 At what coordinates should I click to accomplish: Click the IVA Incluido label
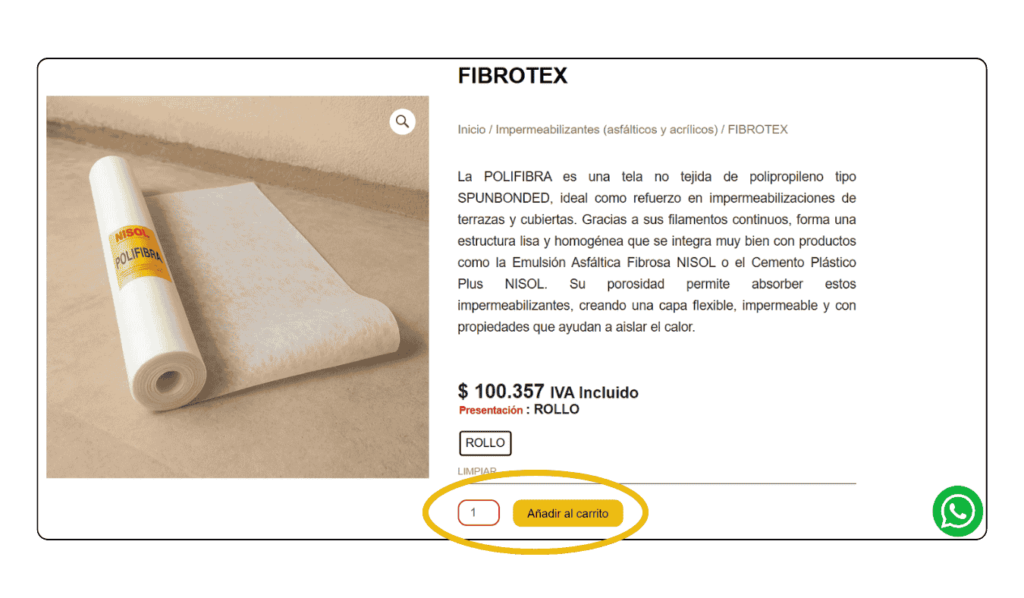[594, 392]
